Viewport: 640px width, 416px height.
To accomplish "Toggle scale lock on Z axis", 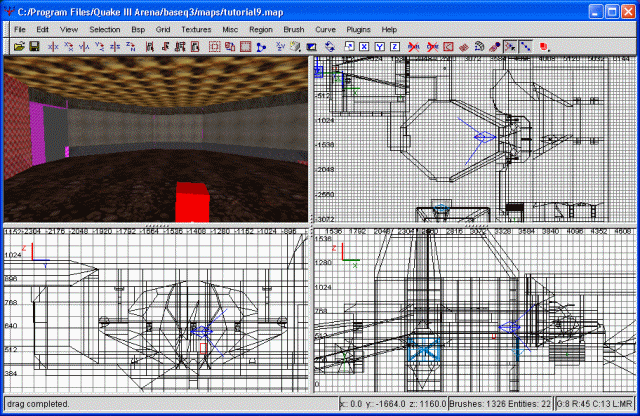I will [x=395, y=47].
